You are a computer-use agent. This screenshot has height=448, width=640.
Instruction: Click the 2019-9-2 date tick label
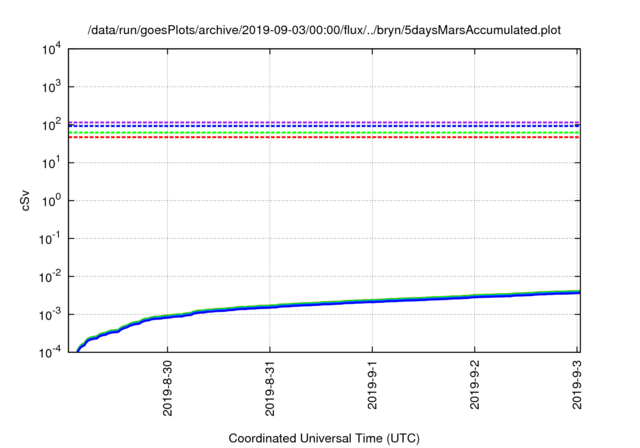pyautogui.click(x=474, y=385)
